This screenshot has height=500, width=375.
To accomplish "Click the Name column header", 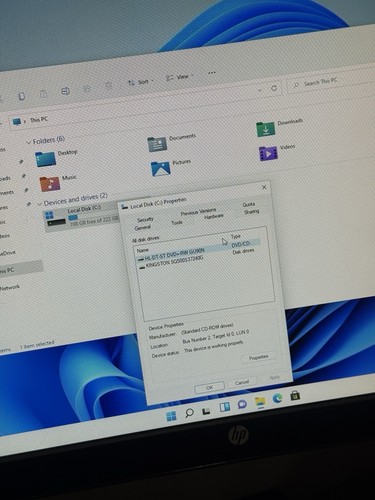I will tap(143, 250).
